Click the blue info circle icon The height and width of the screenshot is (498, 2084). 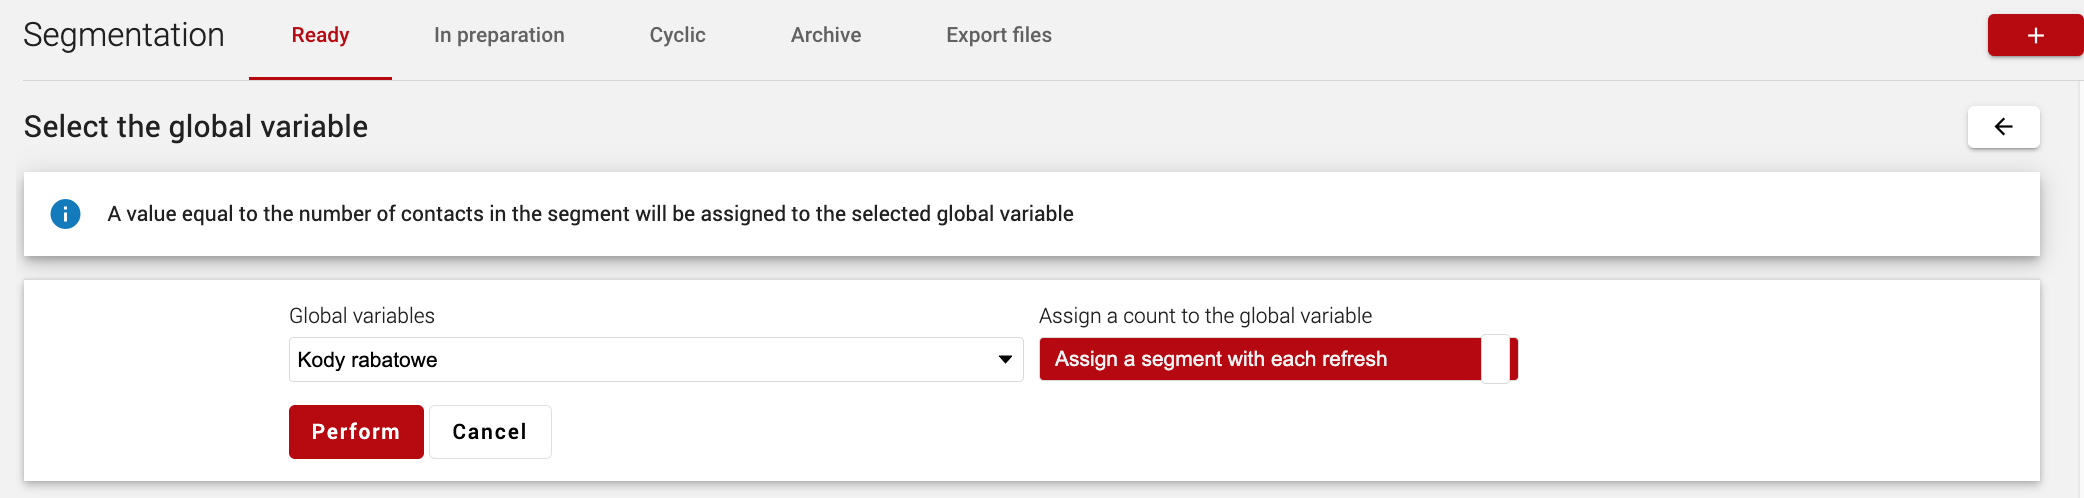coord(65,214)
